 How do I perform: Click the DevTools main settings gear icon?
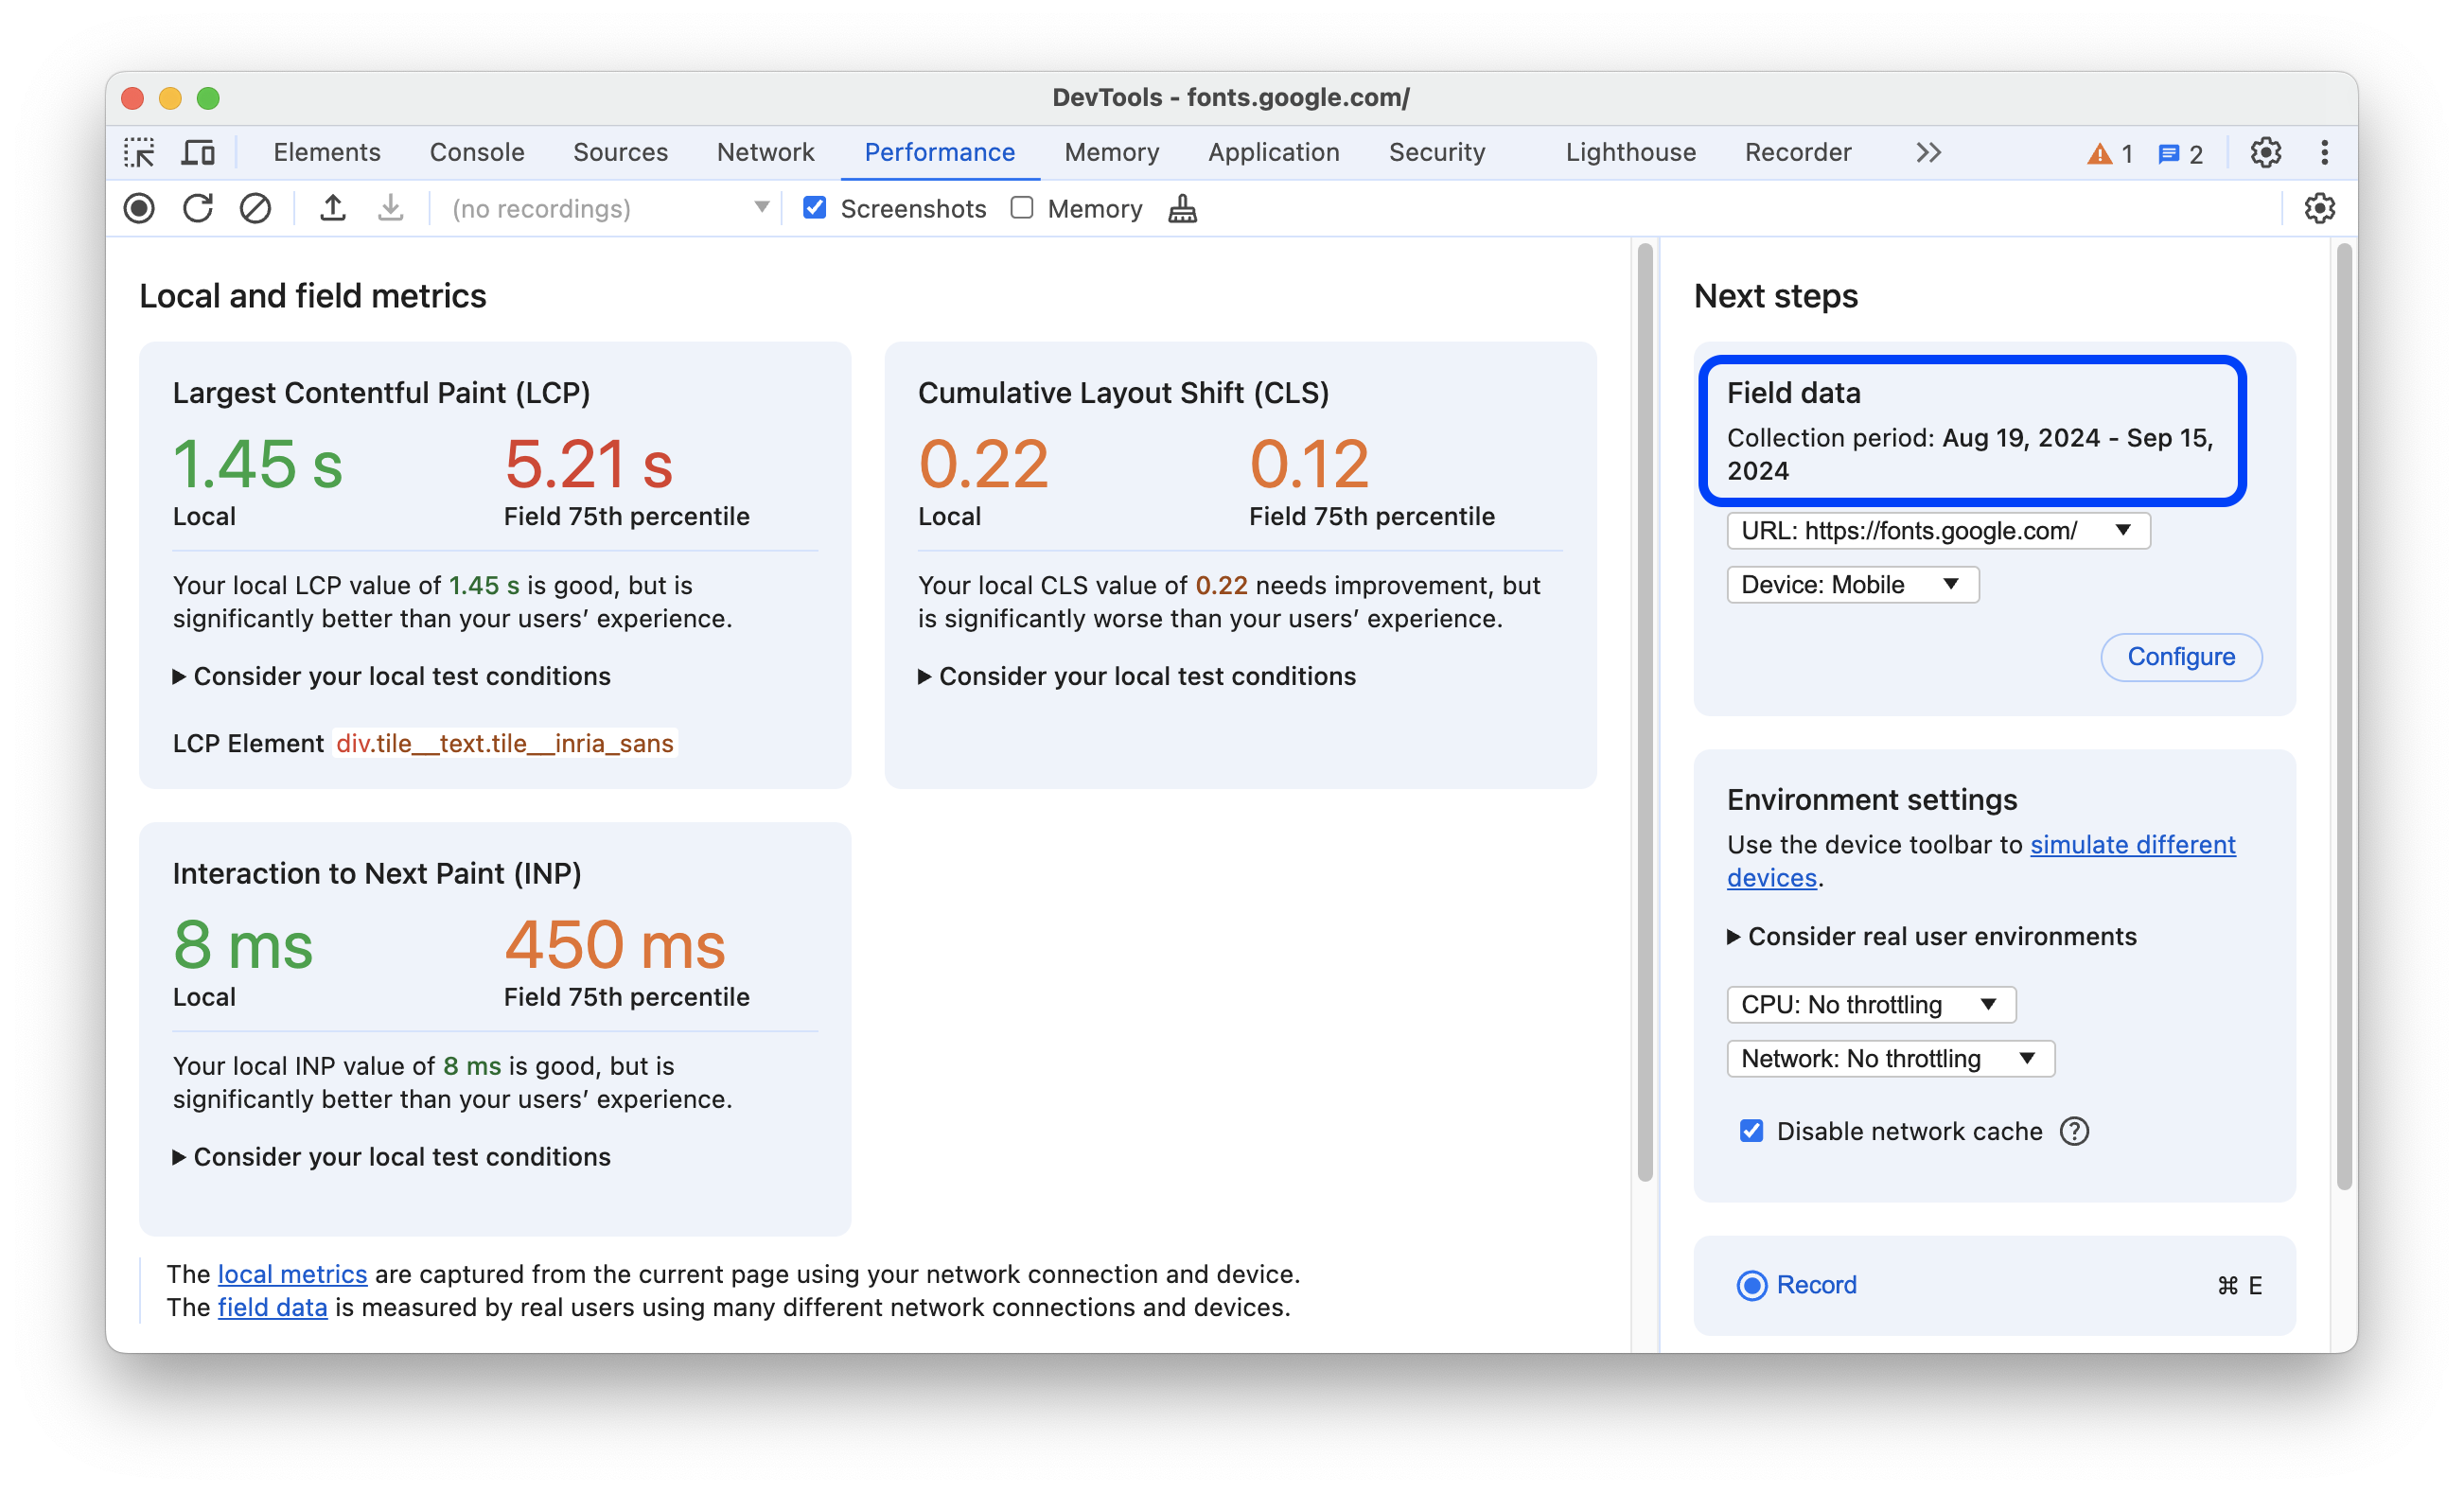tap(2267, 151)
